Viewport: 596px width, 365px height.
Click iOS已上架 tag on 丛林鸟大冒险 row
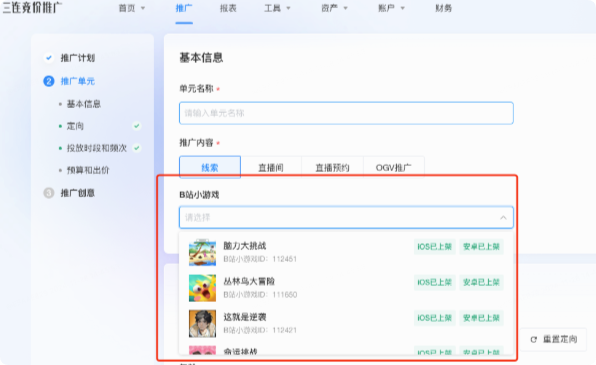[434, 282]
